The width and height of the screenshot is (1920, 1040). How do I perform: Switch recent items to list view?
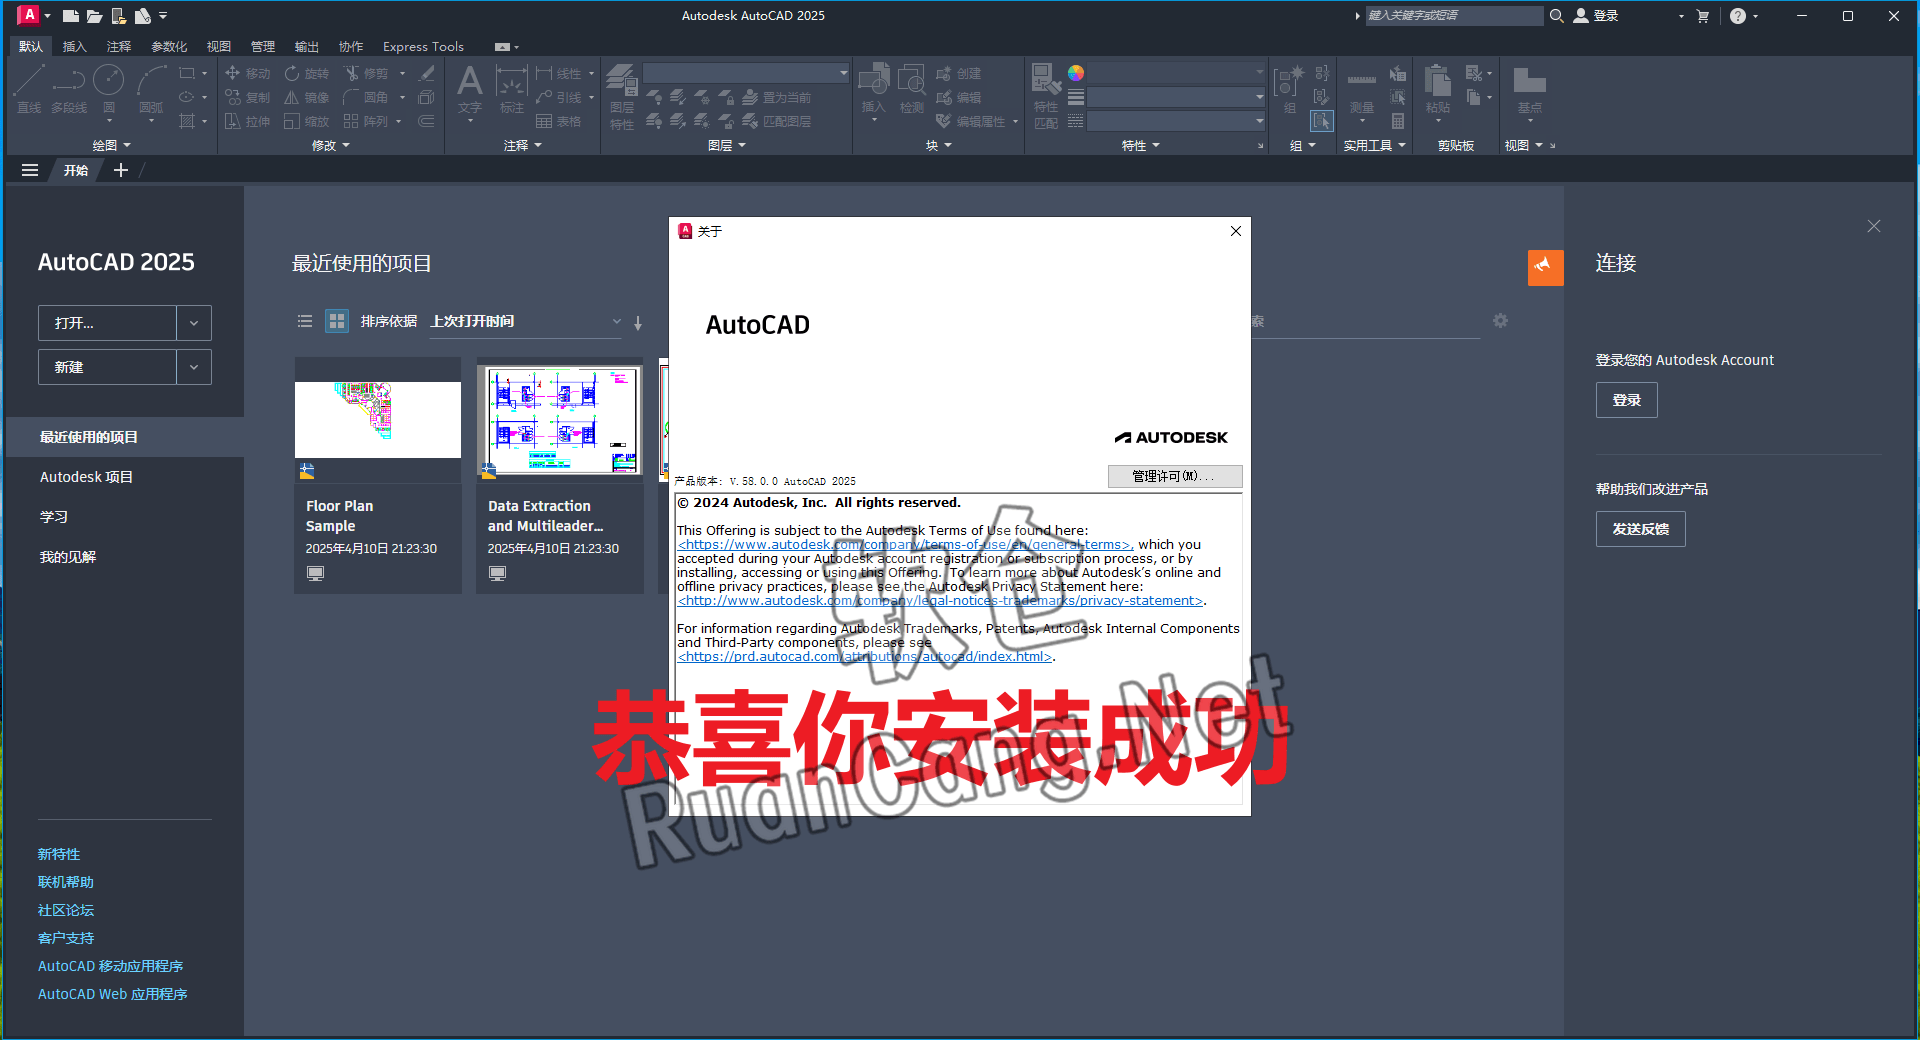pyautogui.click(x=305, y=321)
